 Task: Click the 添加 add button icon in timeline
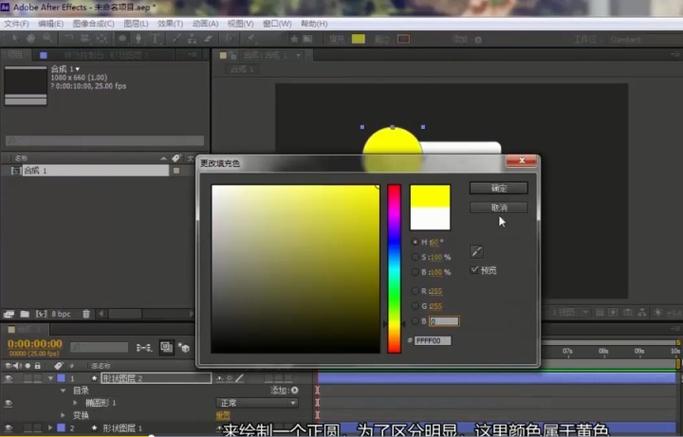pyautogui.click(x=294, y=390)
